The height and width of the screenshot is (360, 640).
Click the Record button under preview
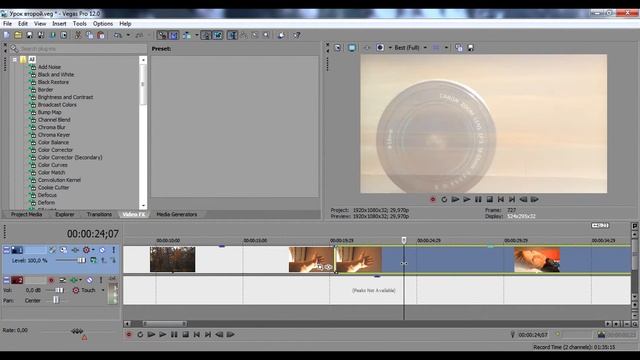pyautogui.click(x=433, y=200)
